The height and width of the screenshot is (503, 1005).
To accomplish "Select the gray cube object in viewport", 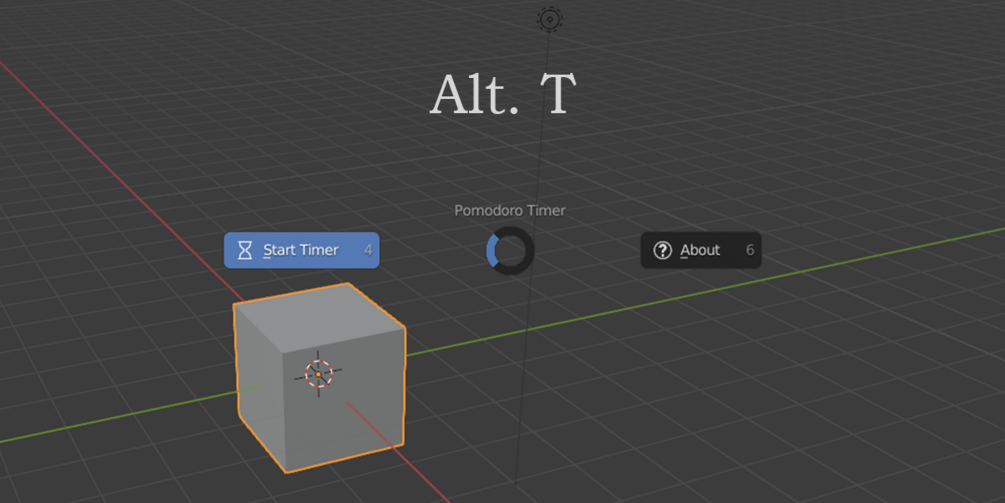I will (x=319, y=377).
